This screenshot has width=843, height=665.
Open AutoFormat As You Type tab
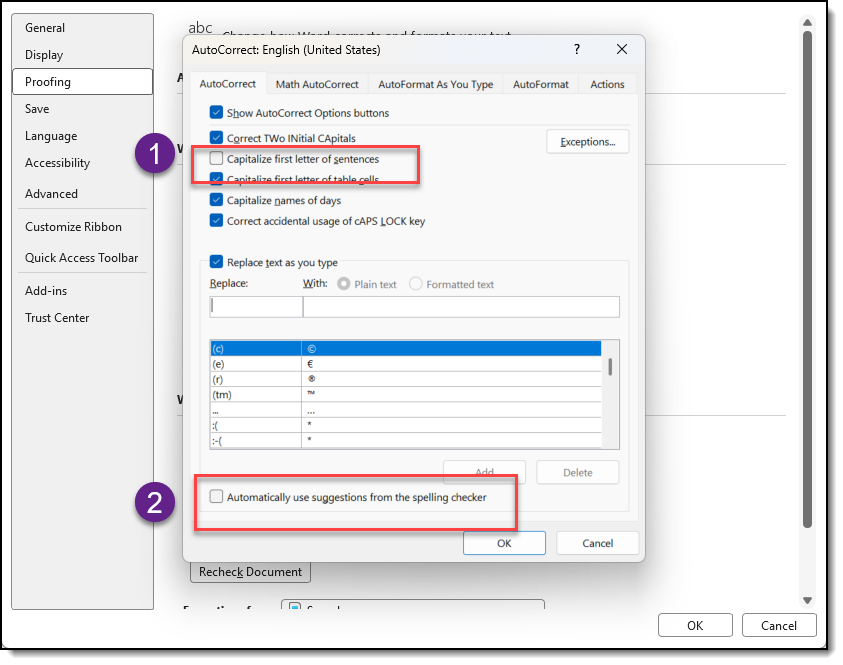[435, 85]
